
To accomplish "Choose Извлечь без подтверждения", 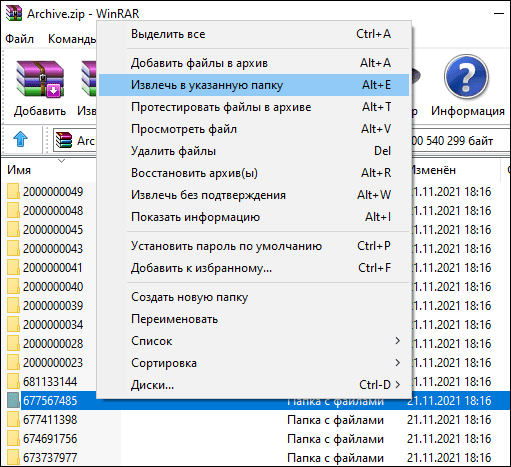I will pyautogui.click(x=254, y=195).
